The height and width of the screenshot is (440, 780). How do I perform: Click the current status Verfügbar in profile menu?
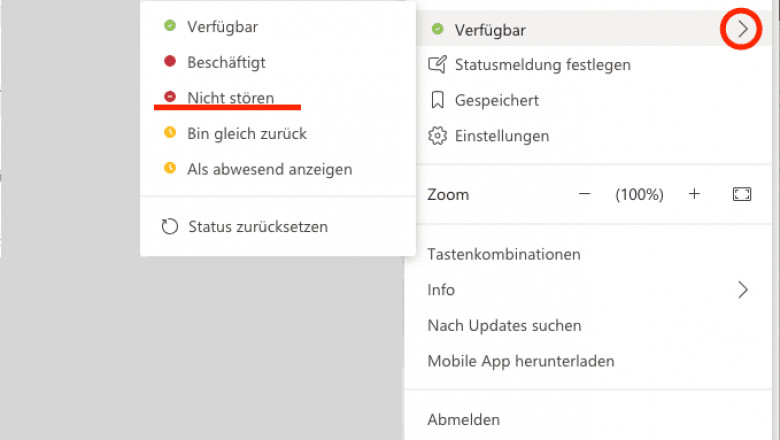coord(490,30)
